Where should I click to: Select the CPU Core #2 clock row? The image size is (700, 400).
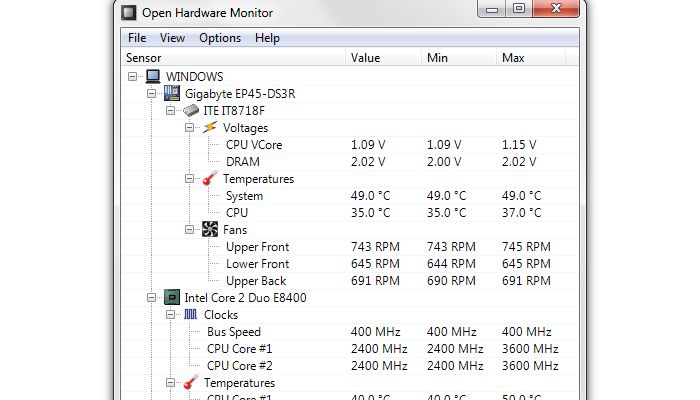pos(350,366)
